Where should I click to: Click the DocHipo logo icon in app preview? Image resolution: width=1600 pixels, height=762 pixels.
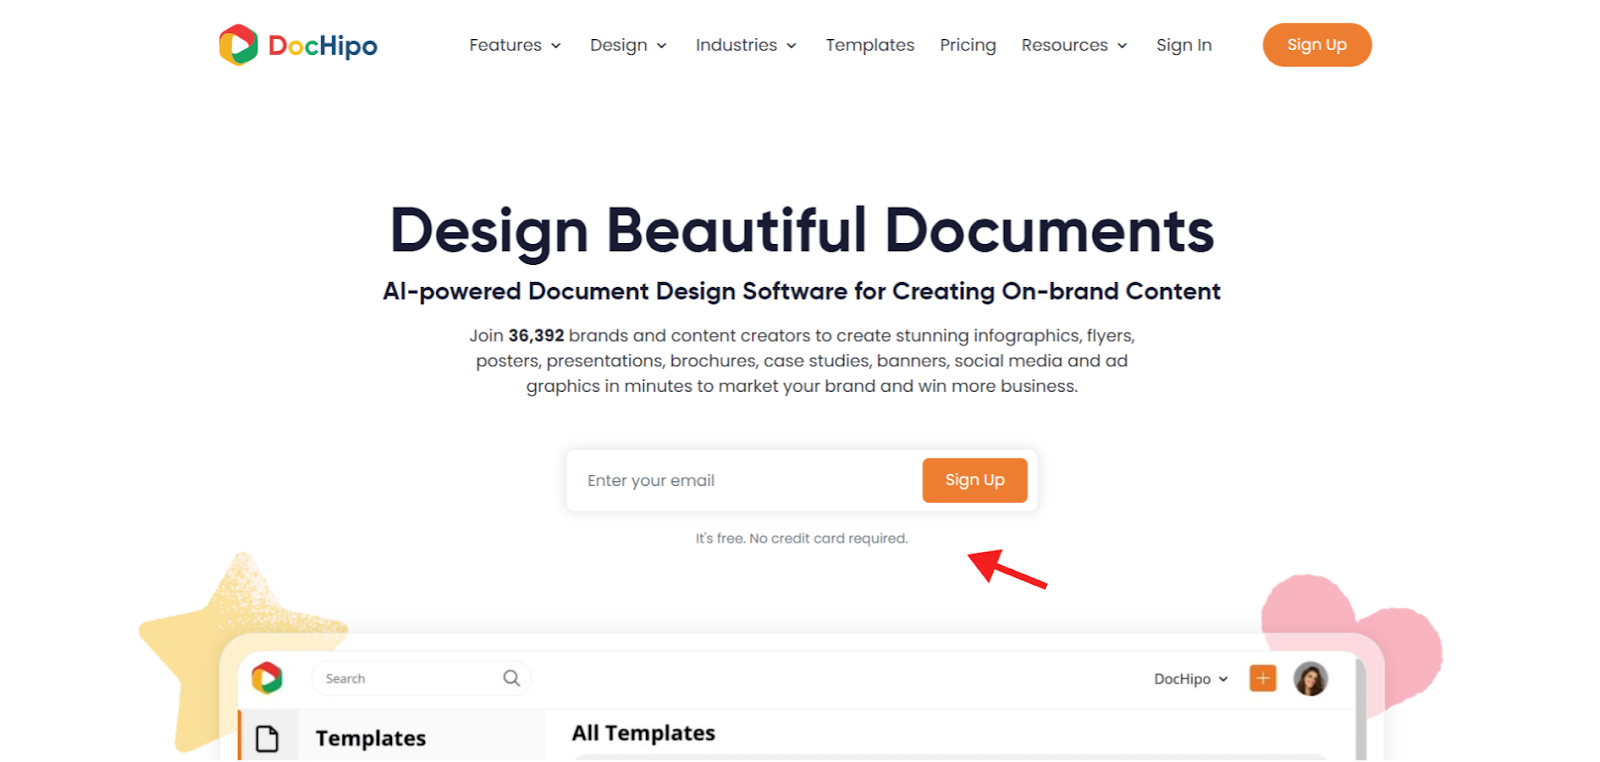pos(267,678)
